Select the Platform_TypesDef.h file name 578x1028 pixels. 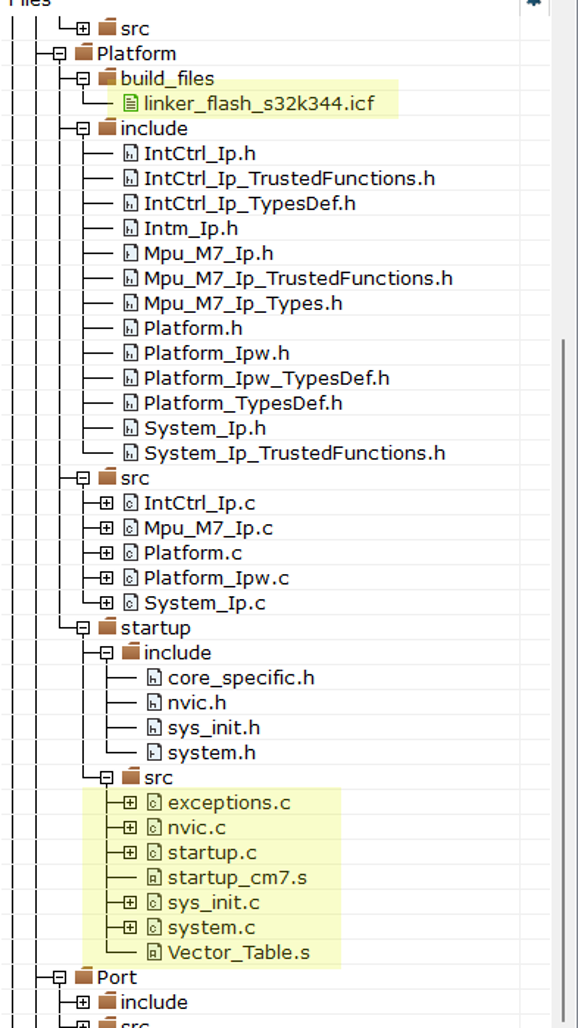pyautogui.click(x=243, y=403)
